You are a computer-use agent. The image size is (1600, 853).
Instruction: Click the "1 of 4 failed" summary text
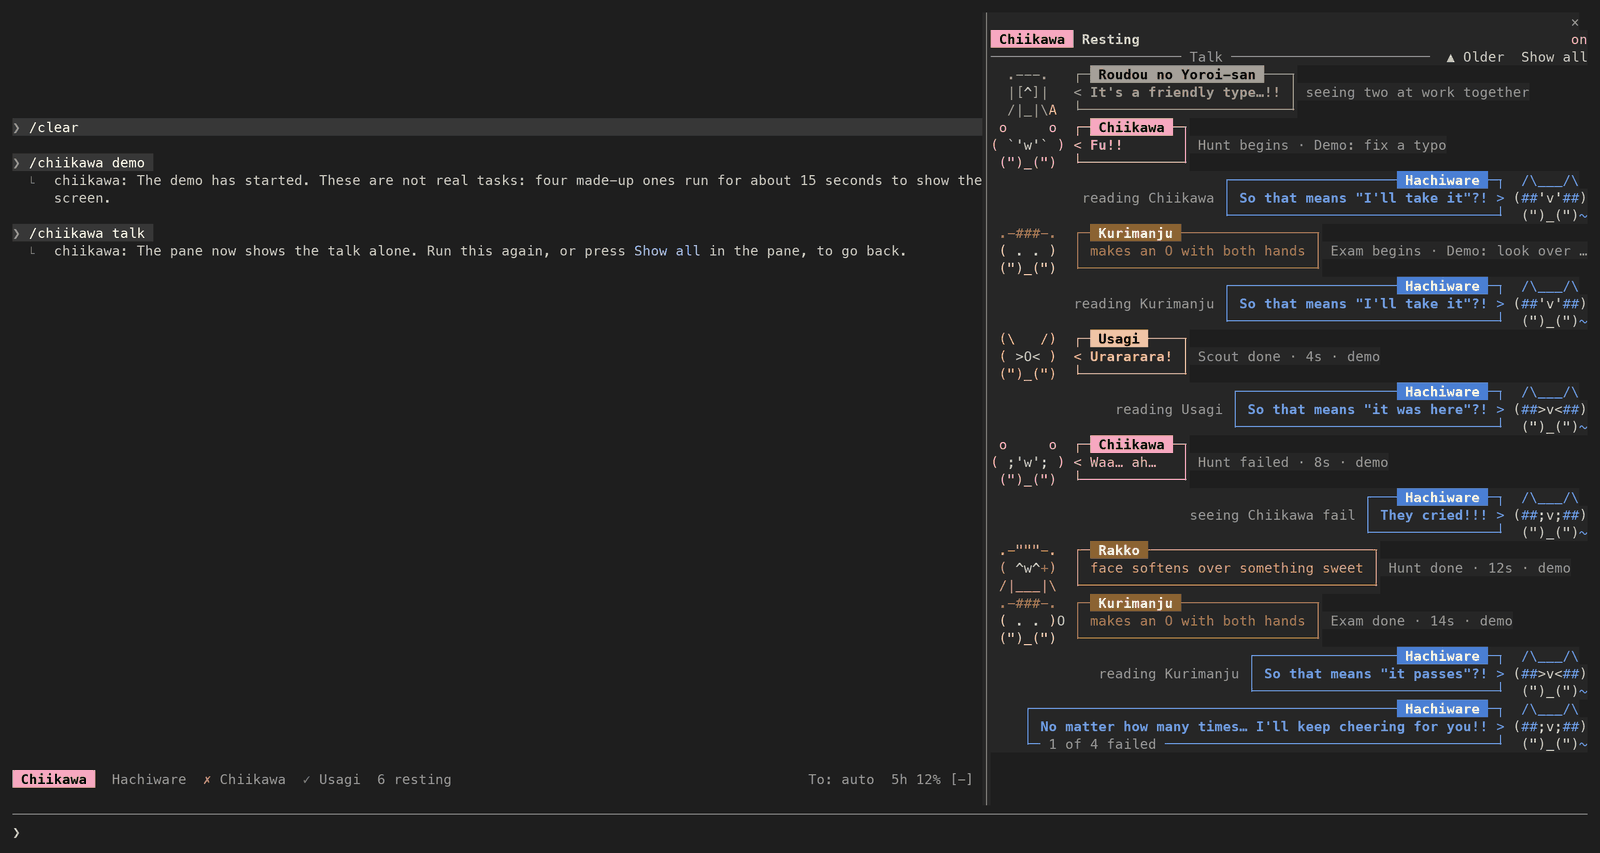pyautogui.click(x=1102, y=745)
